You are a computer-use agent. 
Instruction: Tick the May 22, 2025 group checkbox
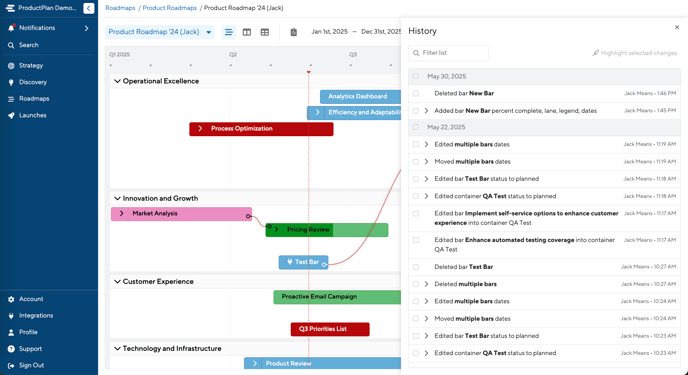click(x=416, y=127)
